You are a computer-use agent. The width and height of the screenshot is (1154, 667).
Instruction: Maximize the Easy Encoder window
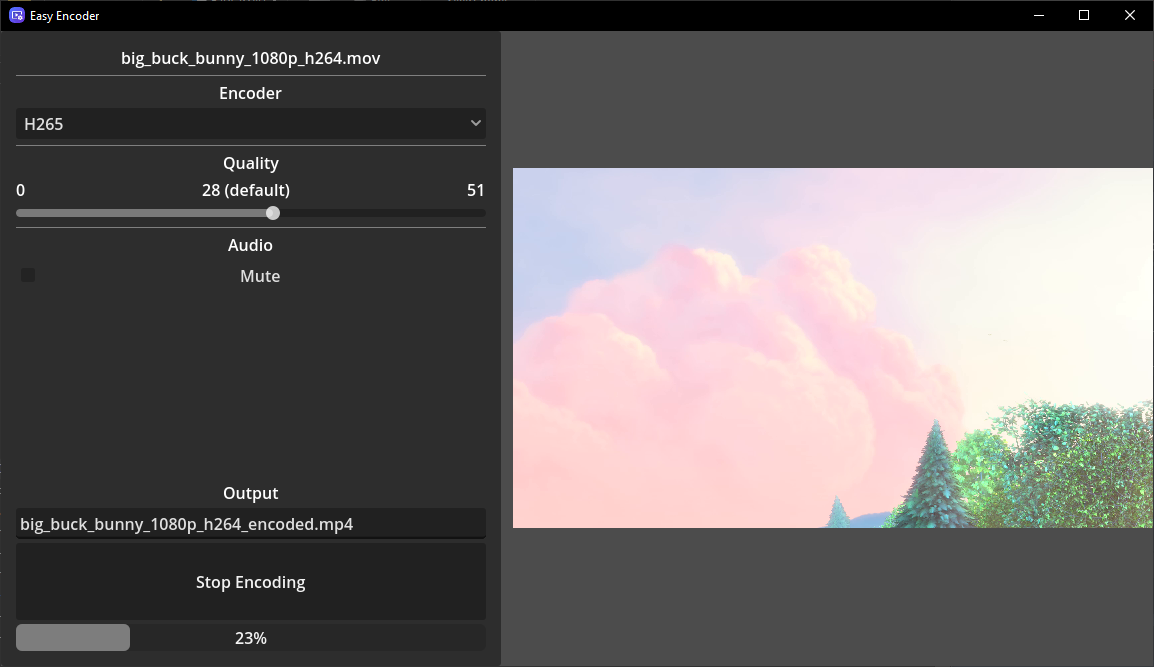[x=1084, y=15]
